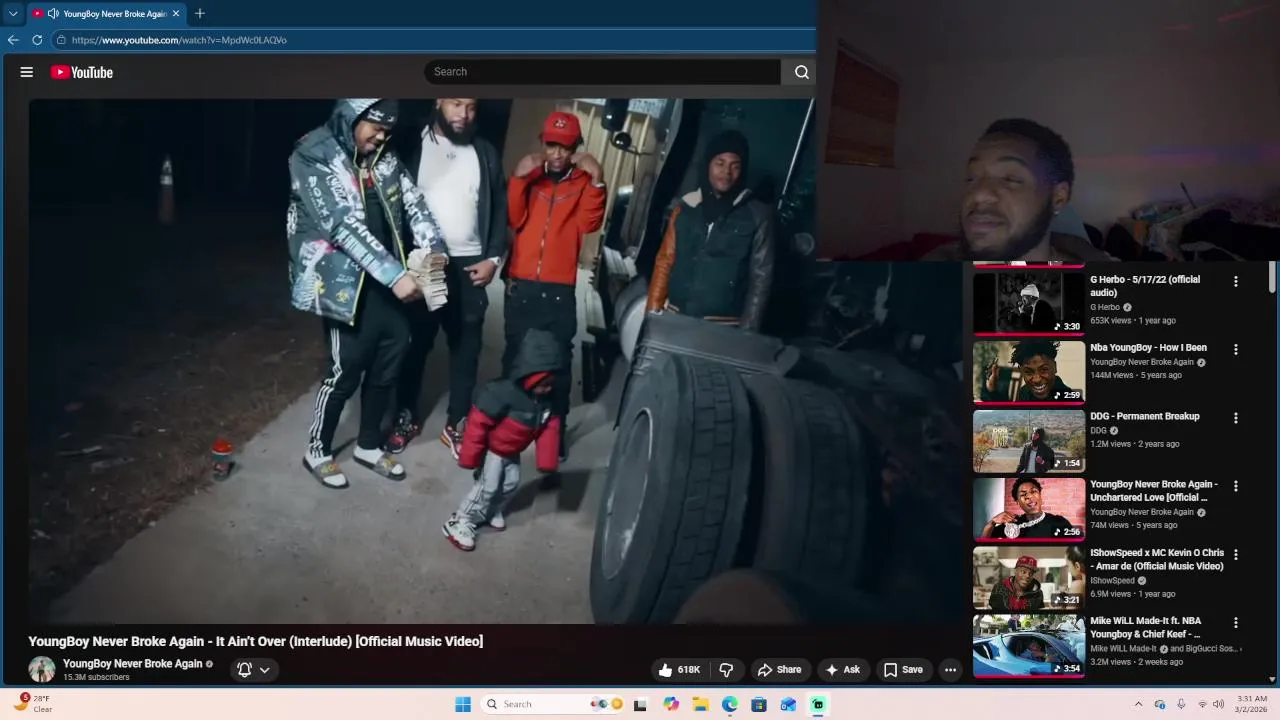Open the Windows Start menu
The width and height of the screenshot is (1280, 720).
pyautogui.click(x=463, y=704)
